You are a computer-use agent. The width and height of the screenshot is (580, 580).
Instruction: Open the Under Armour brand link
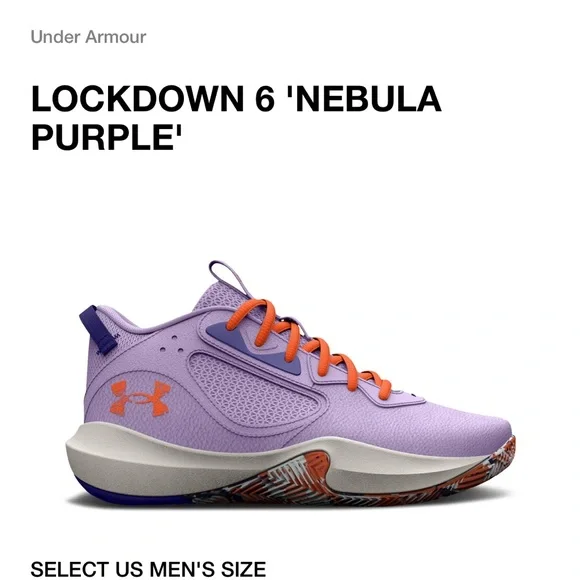88,37
